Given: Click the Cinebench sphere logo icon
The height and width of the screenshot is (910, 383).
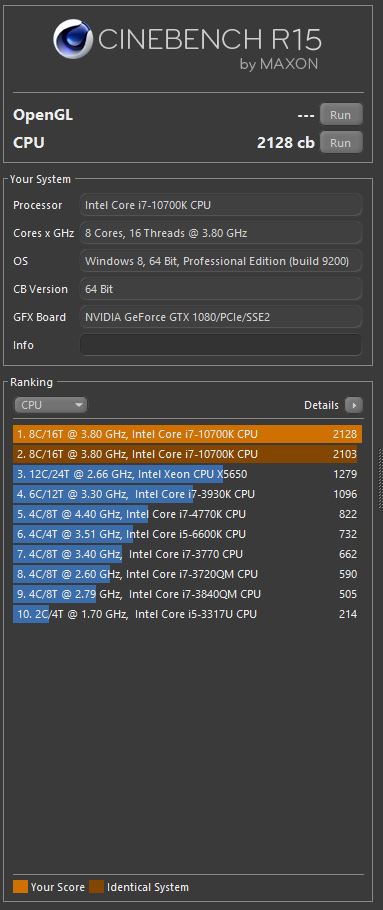Looking at the screenshot, I should (x=73, y=39).
